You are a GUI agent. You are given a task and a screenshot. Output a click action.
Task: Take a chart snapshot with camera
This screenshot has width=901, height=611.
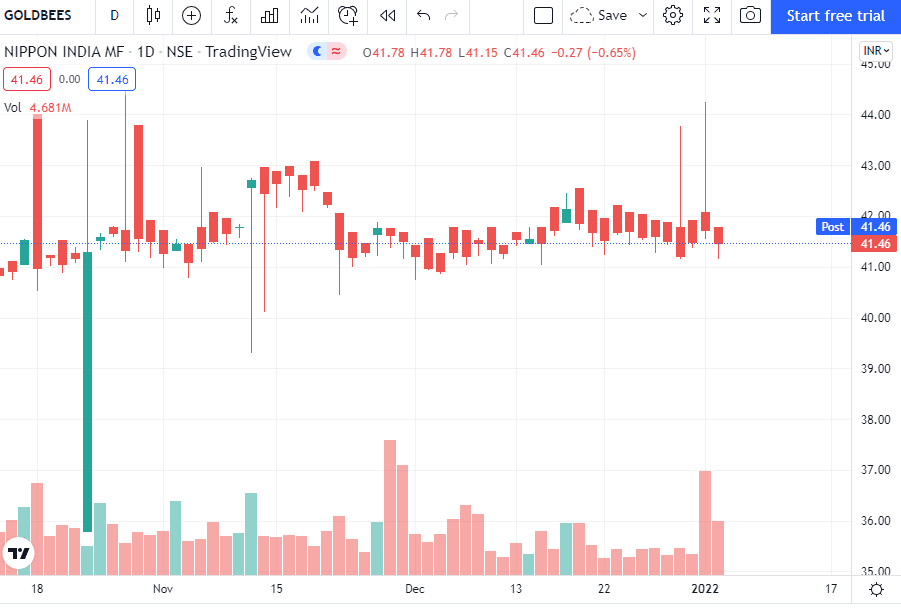click(750, 15)
